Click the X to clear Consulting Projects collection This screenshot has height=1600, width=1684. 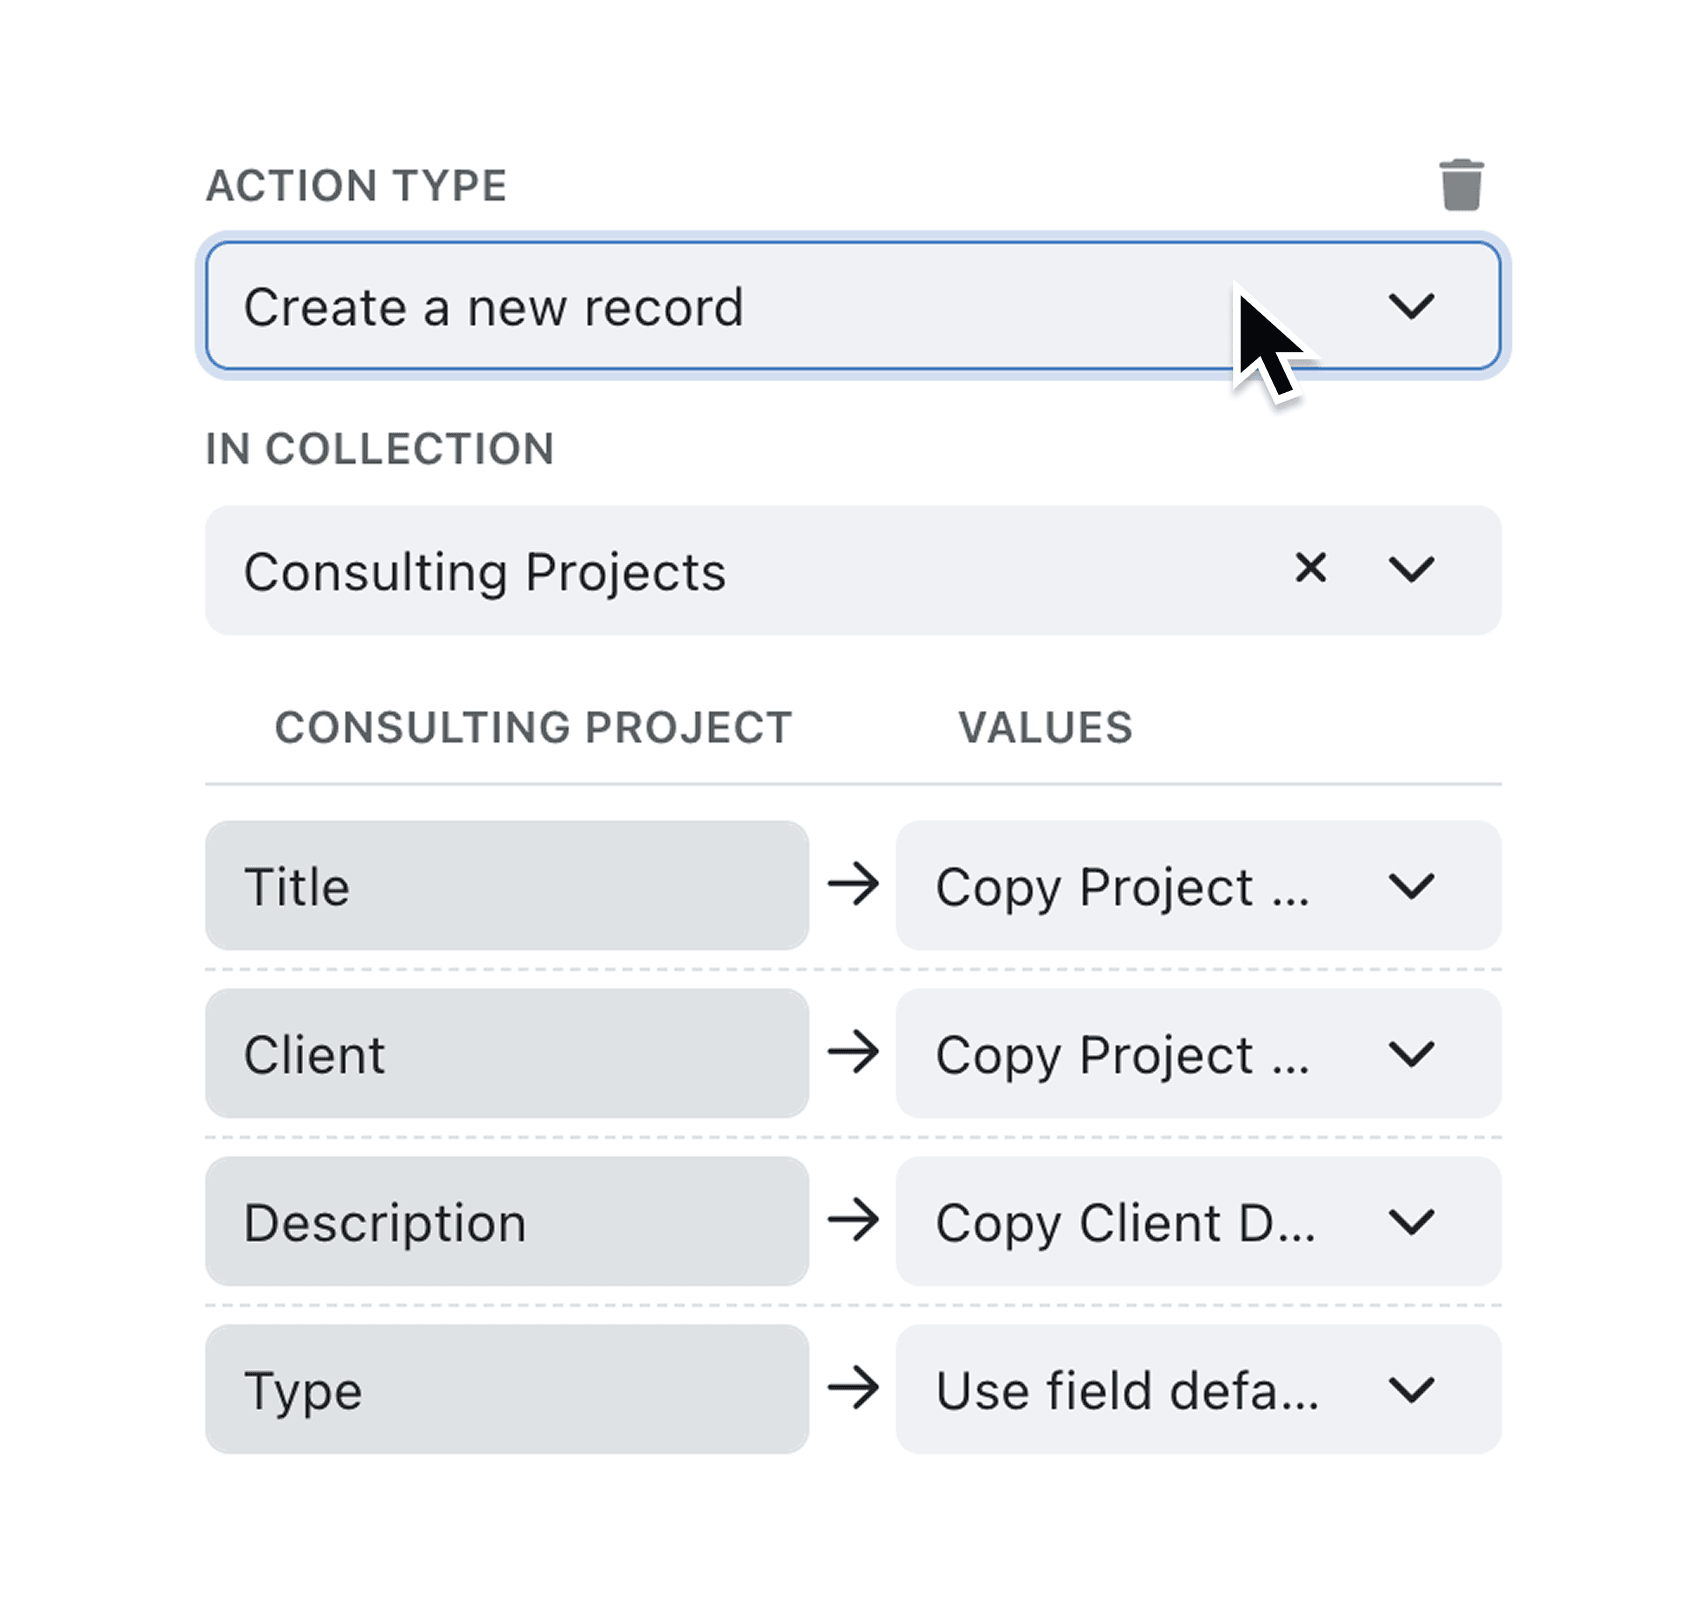pos(1310,570)
